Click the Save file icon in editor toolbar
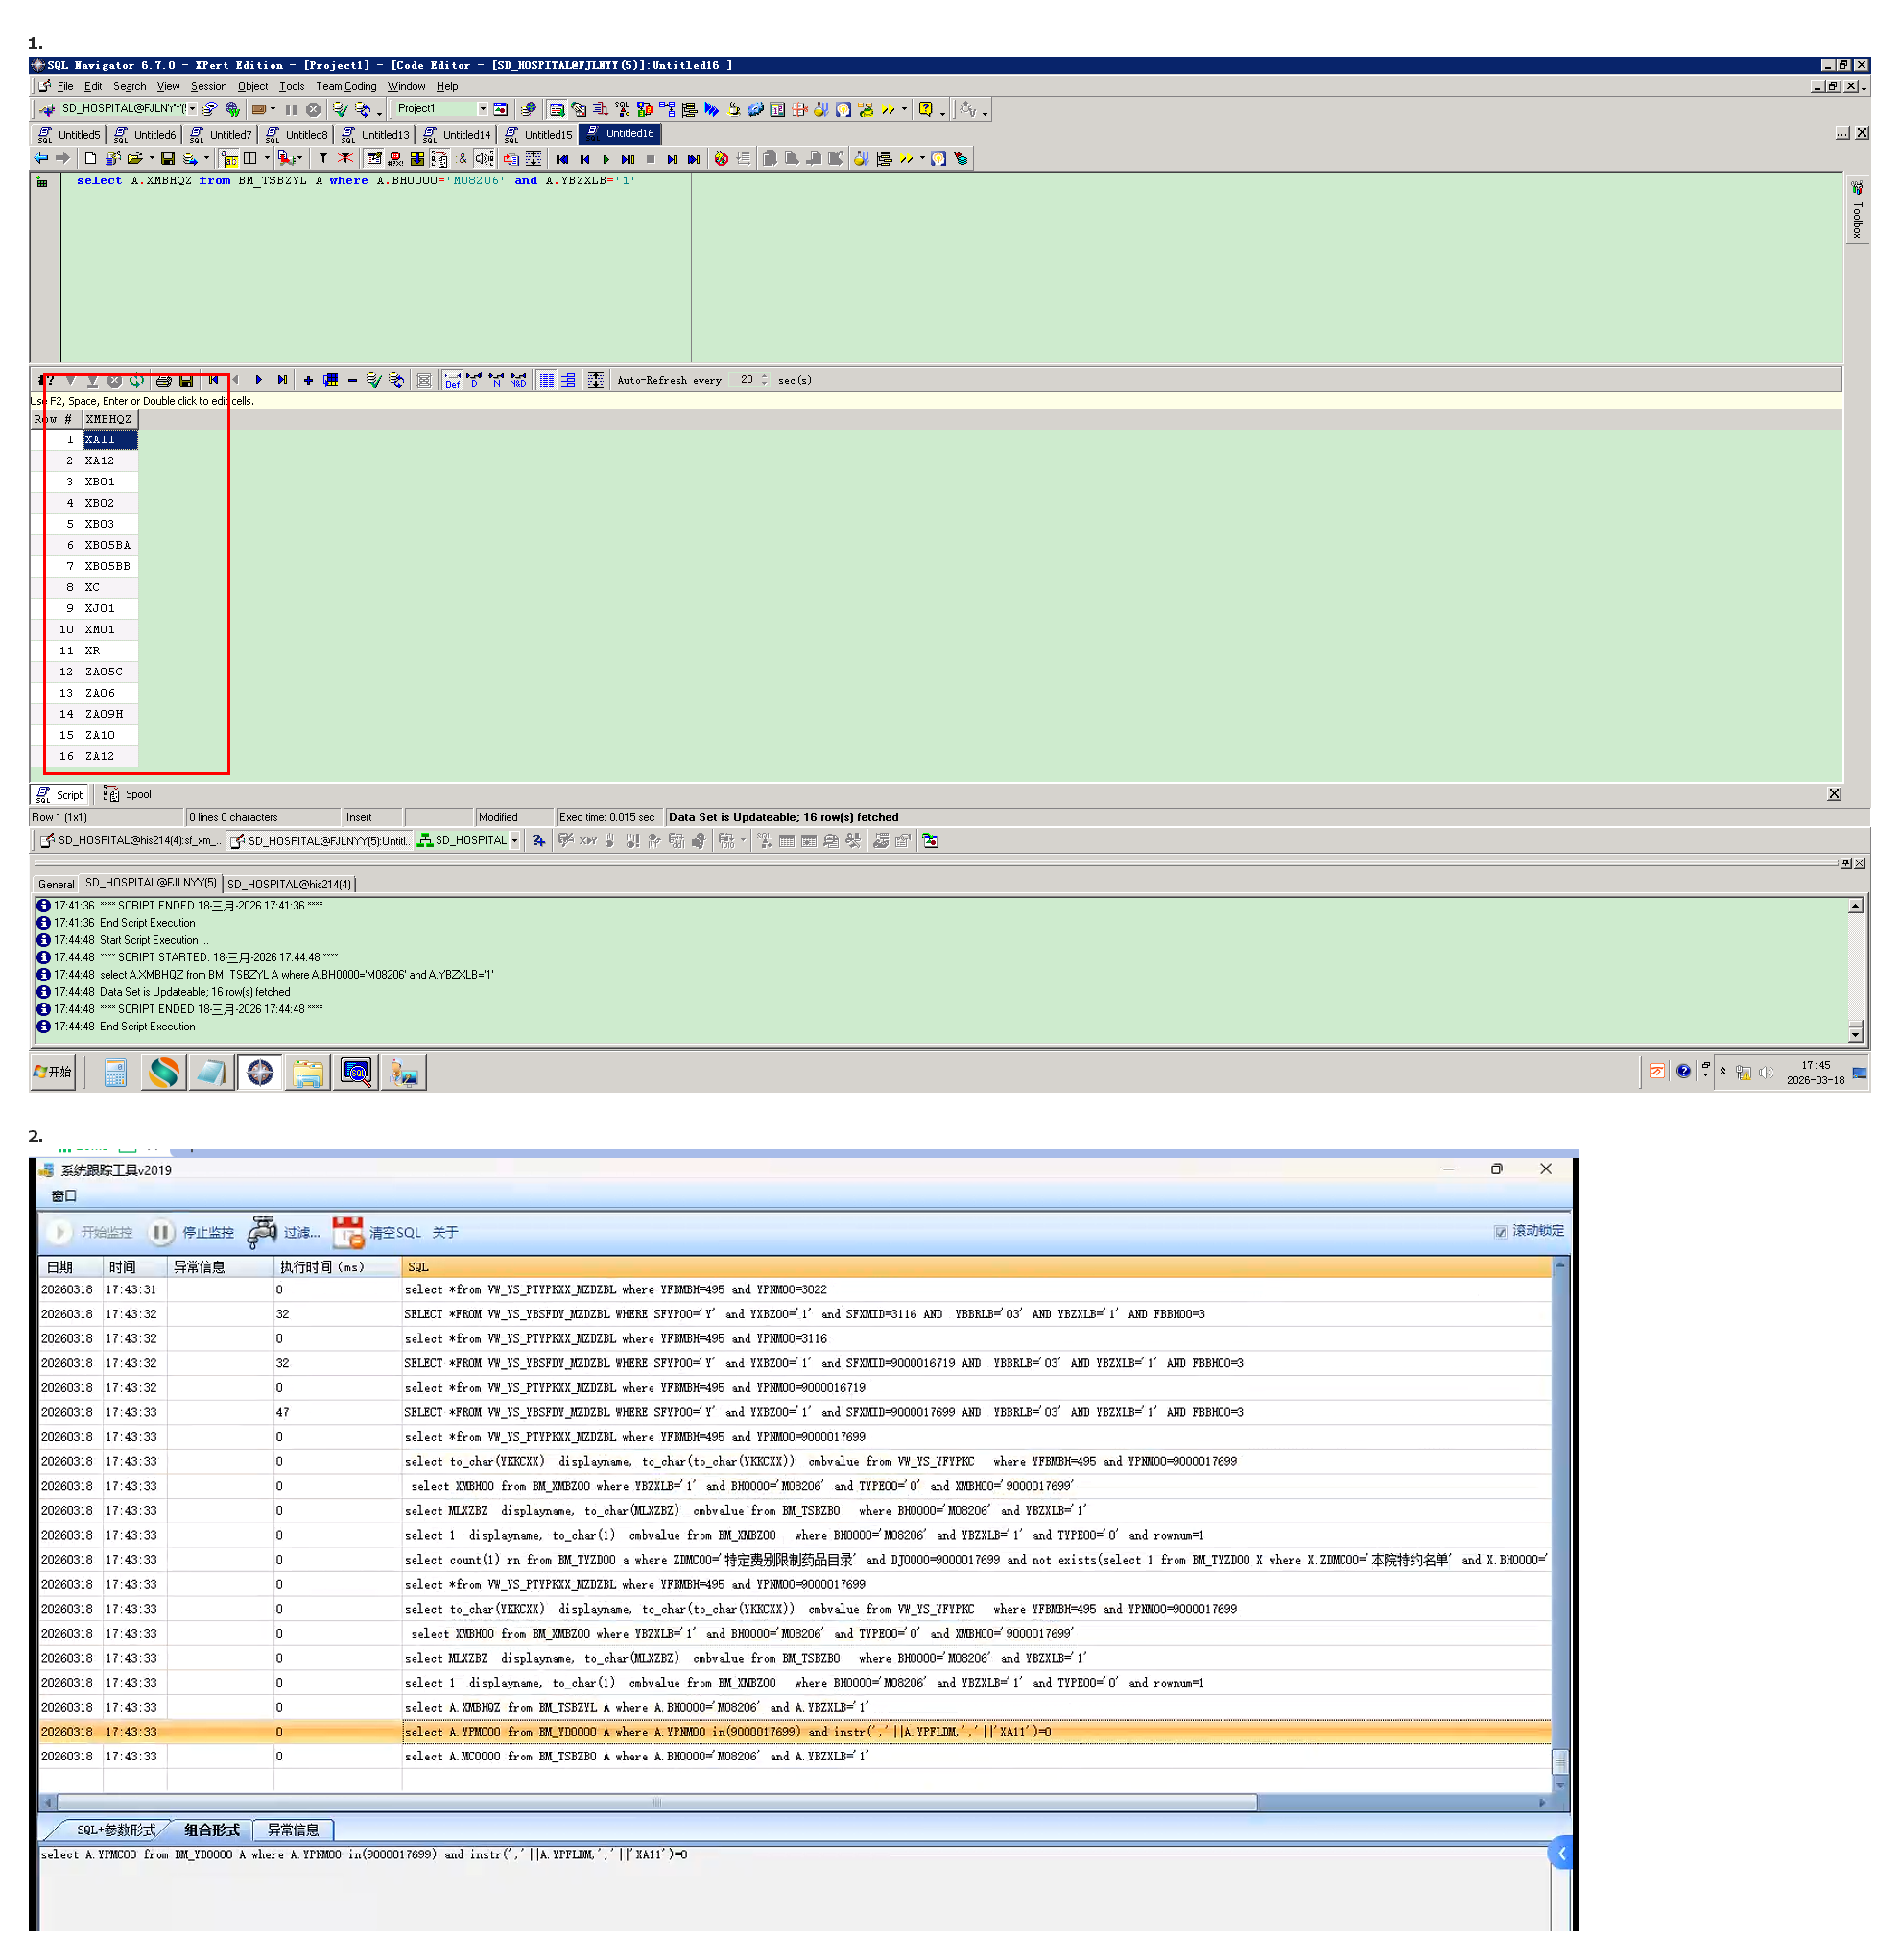Image resolution: width=1900 pixels, height=1960 pixels. click(167, 158)
